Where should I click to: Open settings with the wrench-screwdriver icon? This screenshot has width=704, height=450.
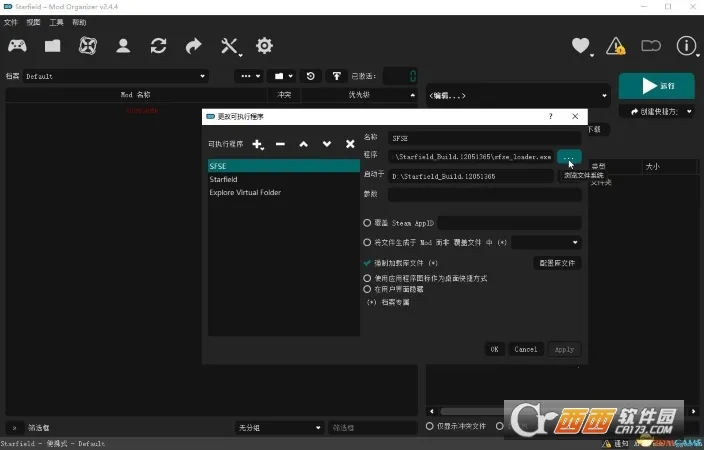pyautogui.click(x=230, y=46)
